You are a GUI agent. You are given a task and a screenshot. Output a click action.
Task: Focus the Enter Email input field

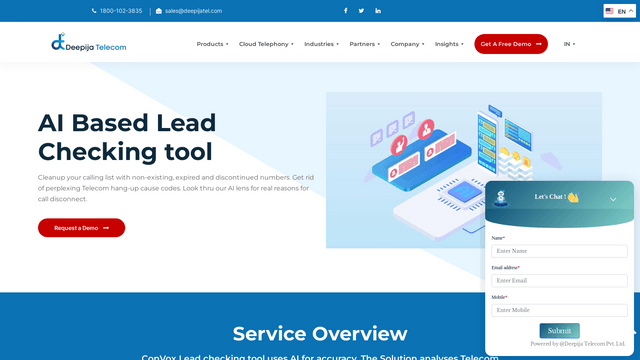pos(559,281)
